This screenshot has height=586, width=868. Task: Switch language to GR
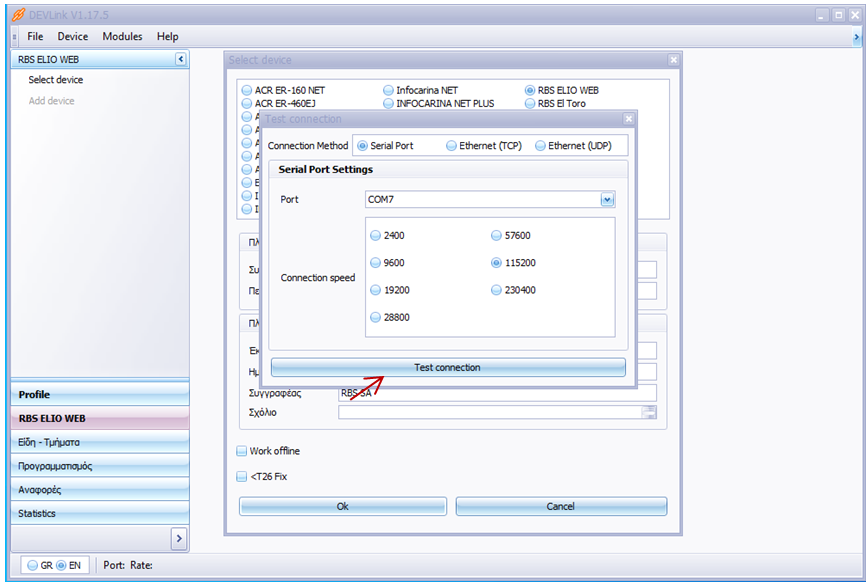[33, 565]
